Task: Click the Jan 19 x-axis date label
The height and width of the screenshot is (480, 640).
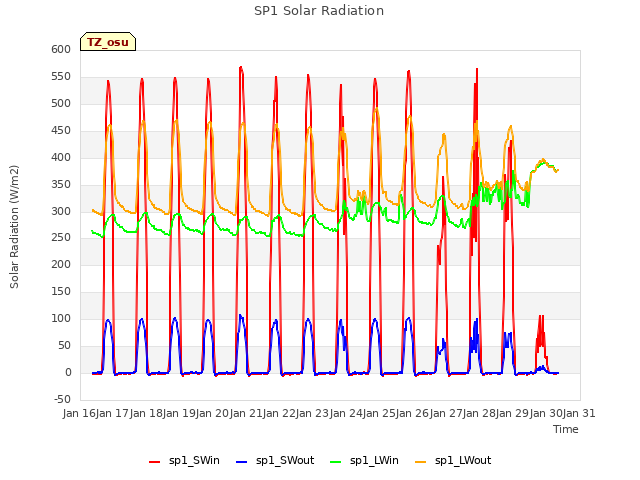Action: [179, 413]
